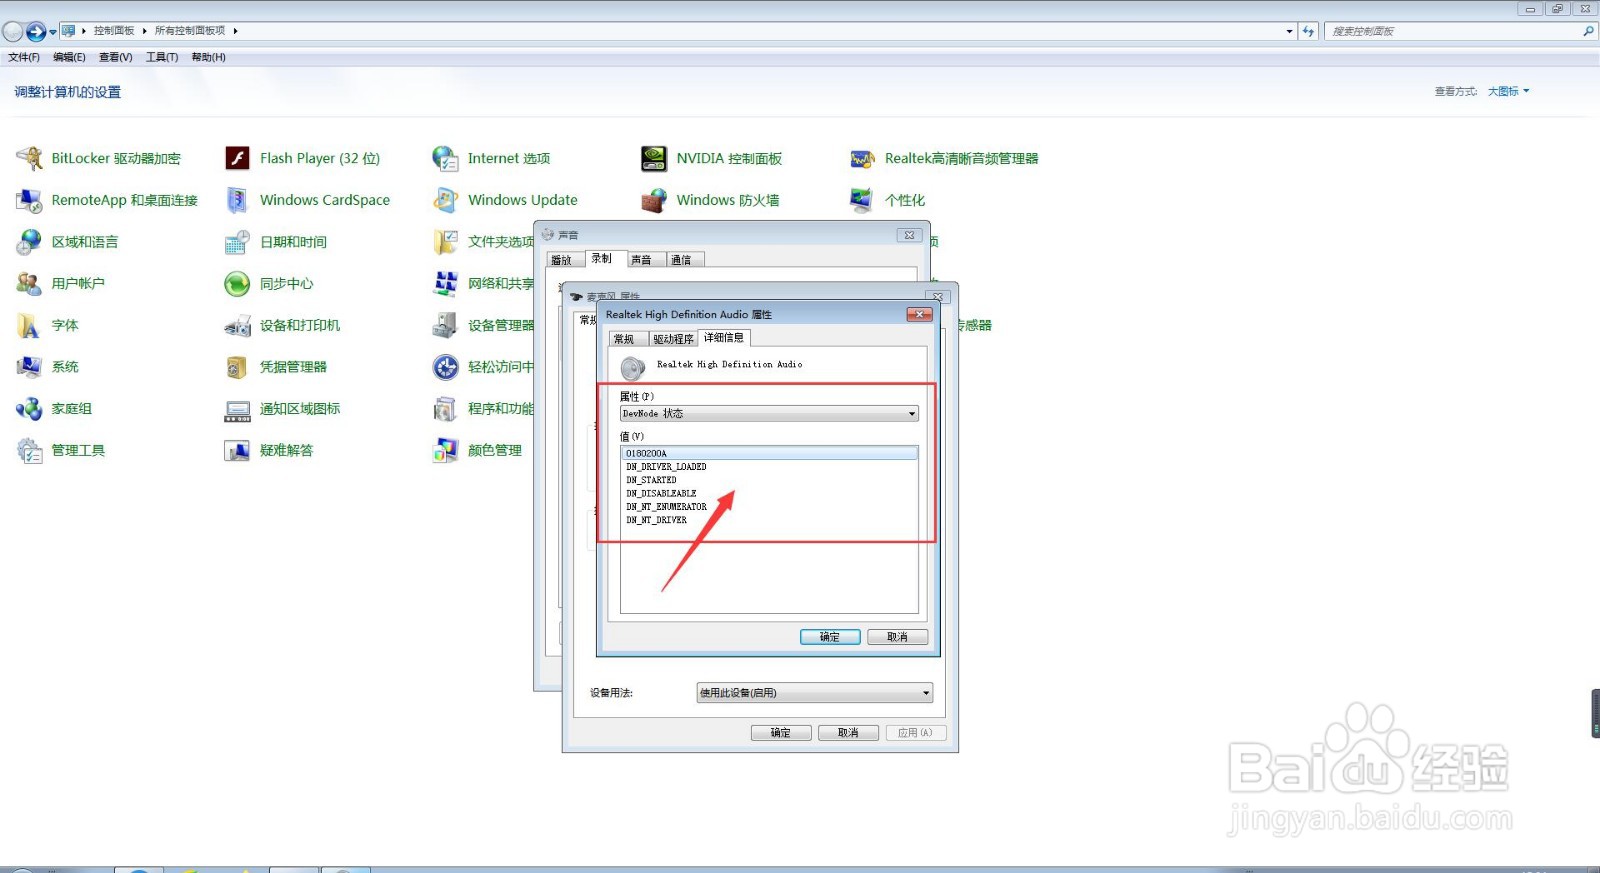Click 取消 in microphone properties dialog
The image size is (1600, 873).
pyautogui.click(x=848, y=733)
